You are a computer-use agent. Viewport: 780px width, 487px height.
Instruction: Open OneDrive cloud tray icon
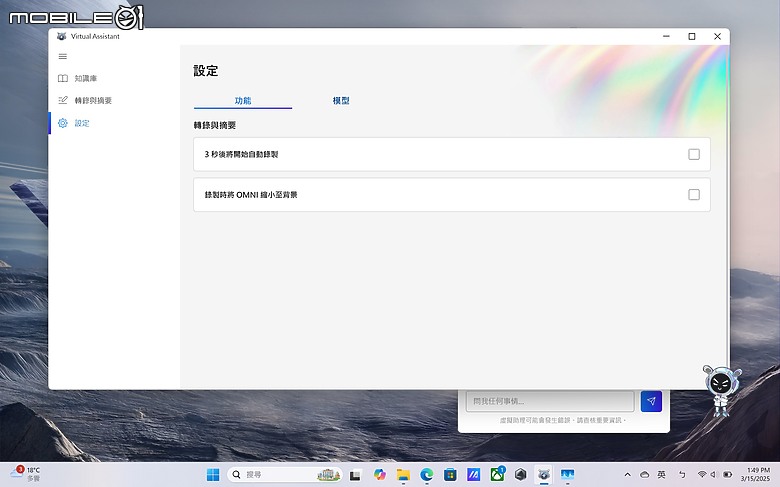pos(645,475)
